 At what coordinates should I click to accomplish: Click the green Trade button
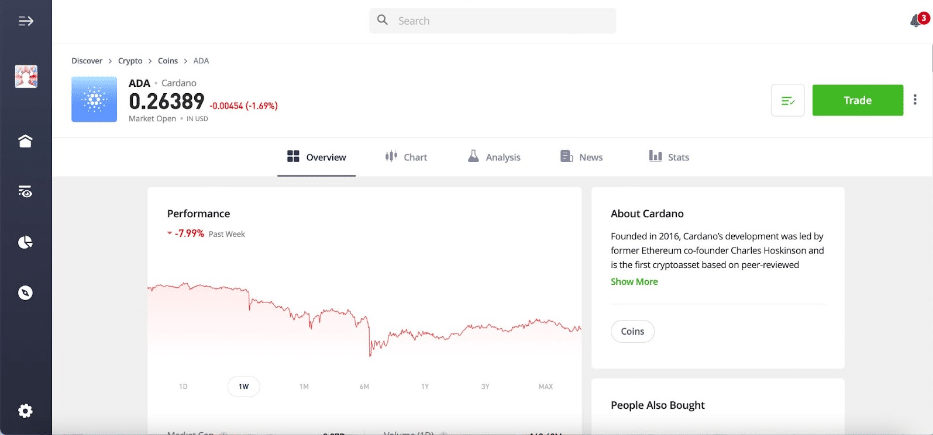click(857, 100)
